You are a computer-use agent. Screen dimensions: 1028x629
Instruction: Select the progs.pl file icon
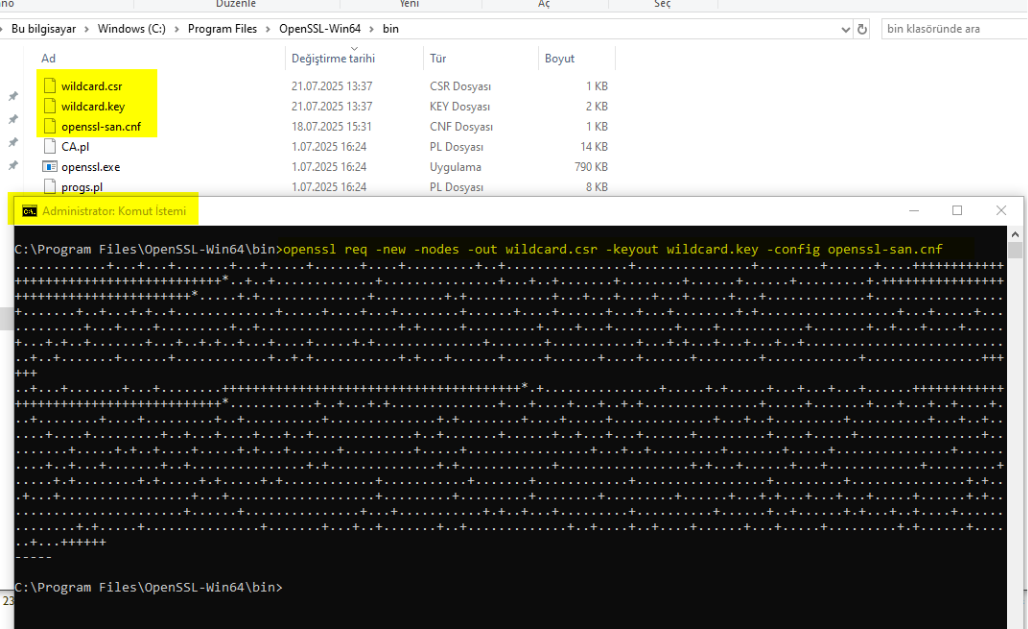[50, 187]
